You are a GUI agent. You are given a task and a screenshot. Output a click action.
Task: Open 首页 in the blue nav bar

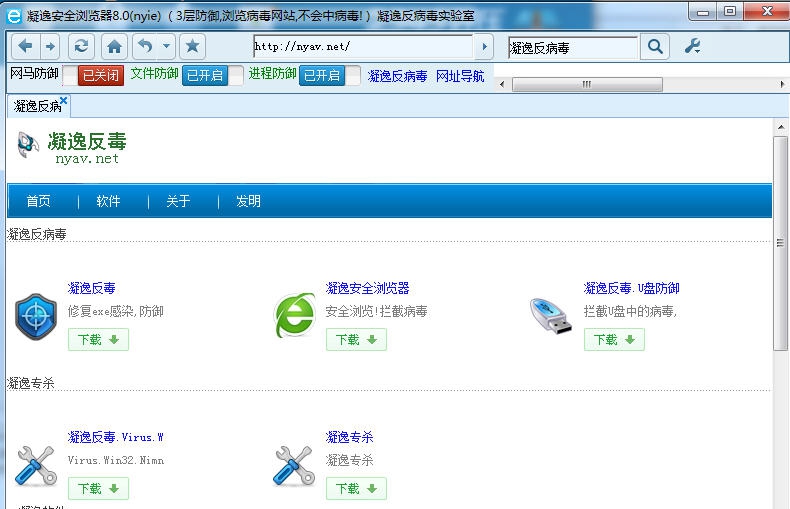coord(38,201)
